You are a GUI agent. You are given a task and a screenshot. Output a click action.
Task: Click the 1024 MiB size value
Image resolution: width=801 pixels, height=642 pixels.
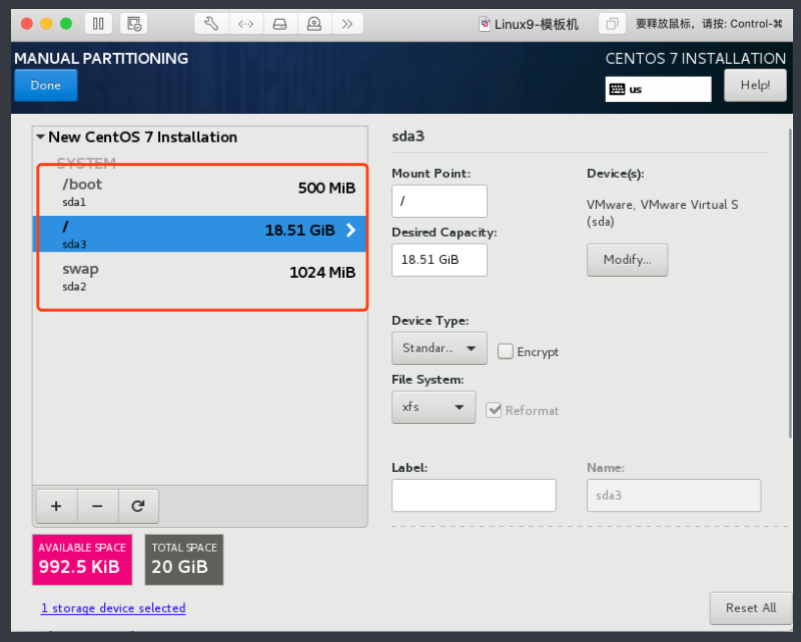coord(322,273)
